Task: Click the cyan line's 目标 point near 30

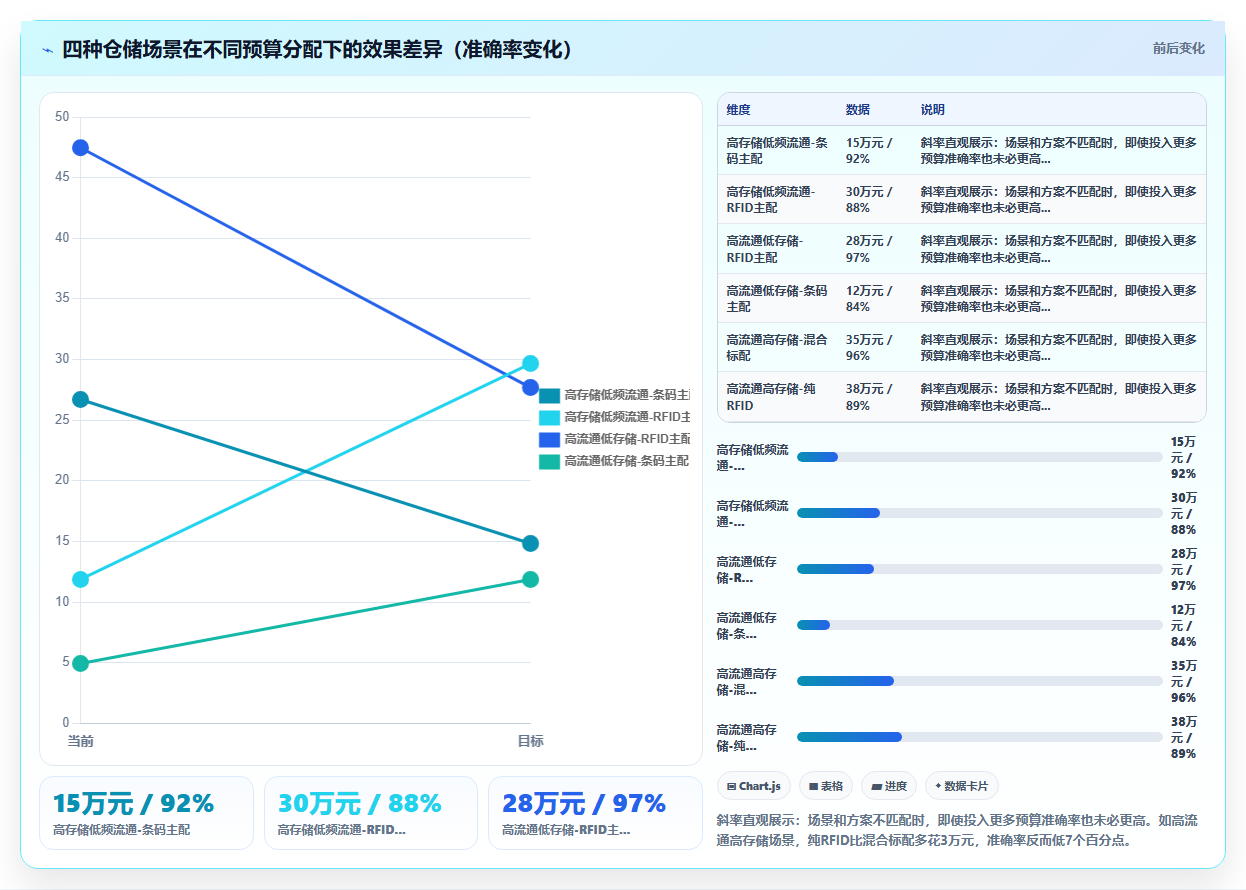Action: coord(530,364)
